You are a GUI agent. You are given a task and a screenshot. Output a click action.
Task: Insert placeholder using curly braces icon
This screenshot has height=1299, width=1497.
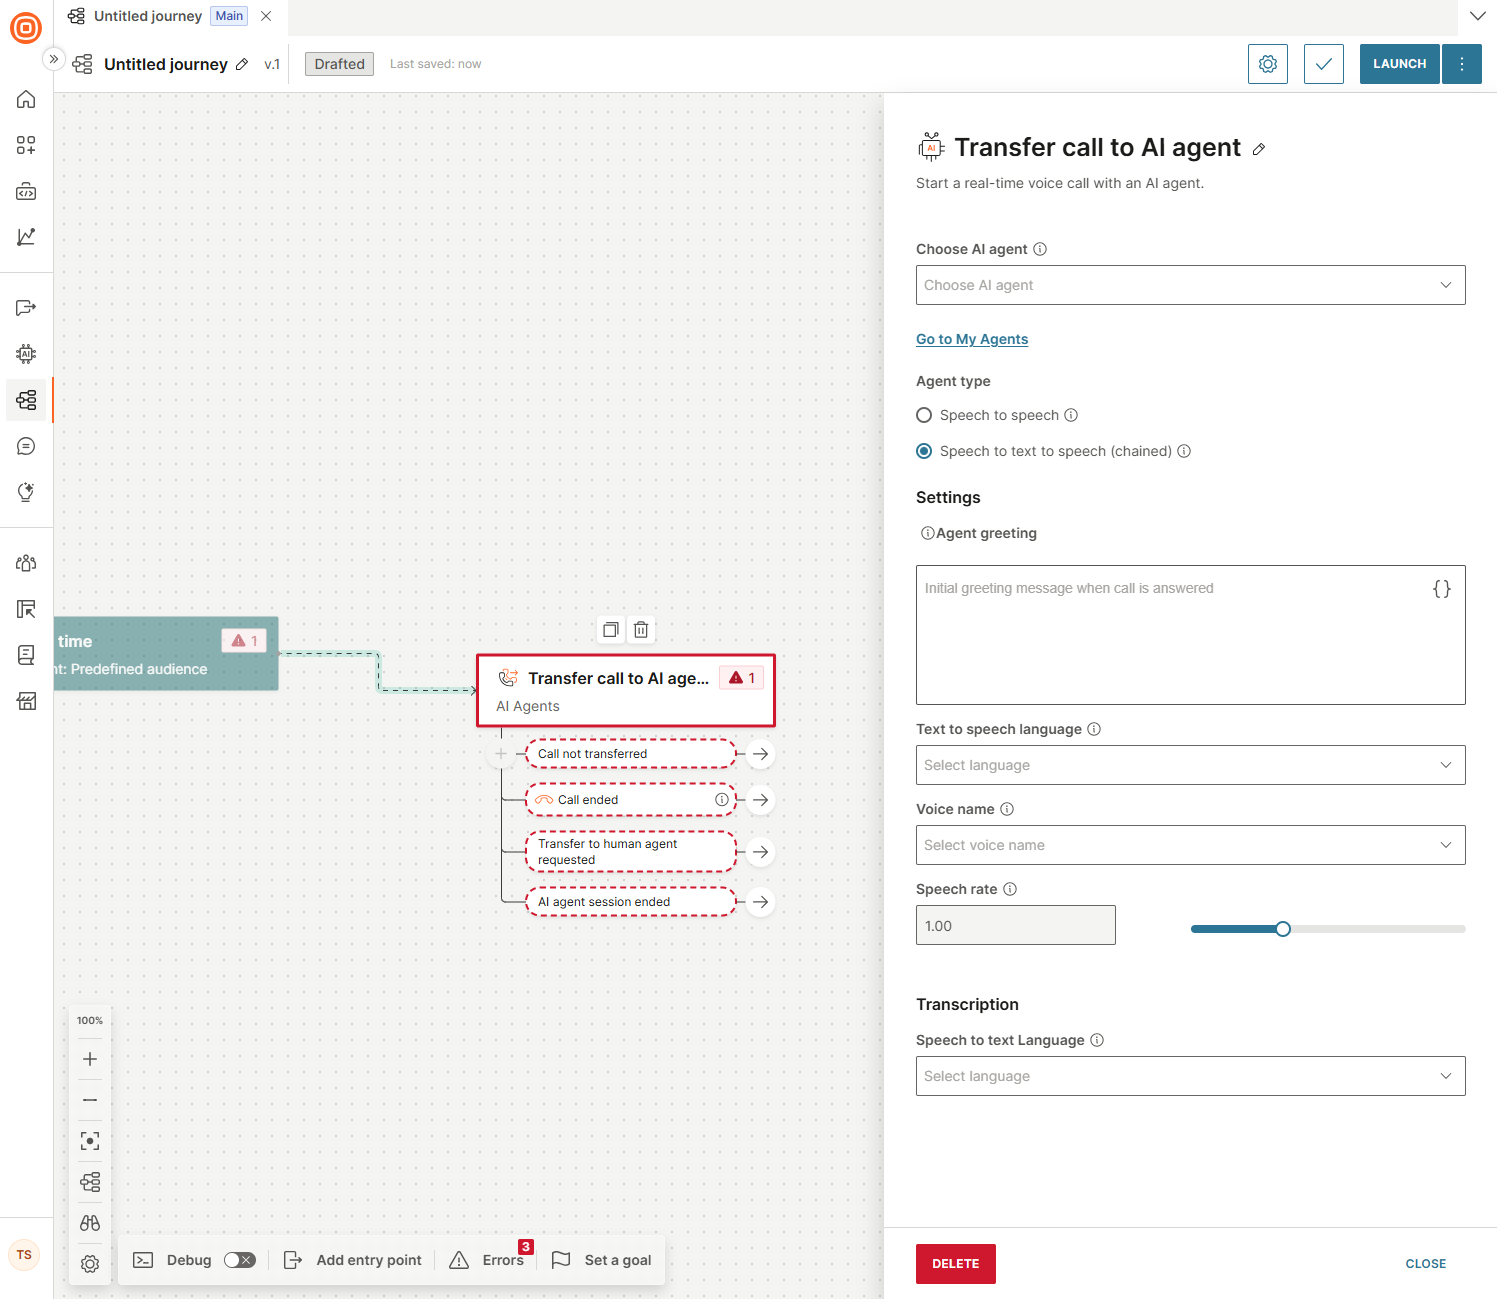[1441, 589]
